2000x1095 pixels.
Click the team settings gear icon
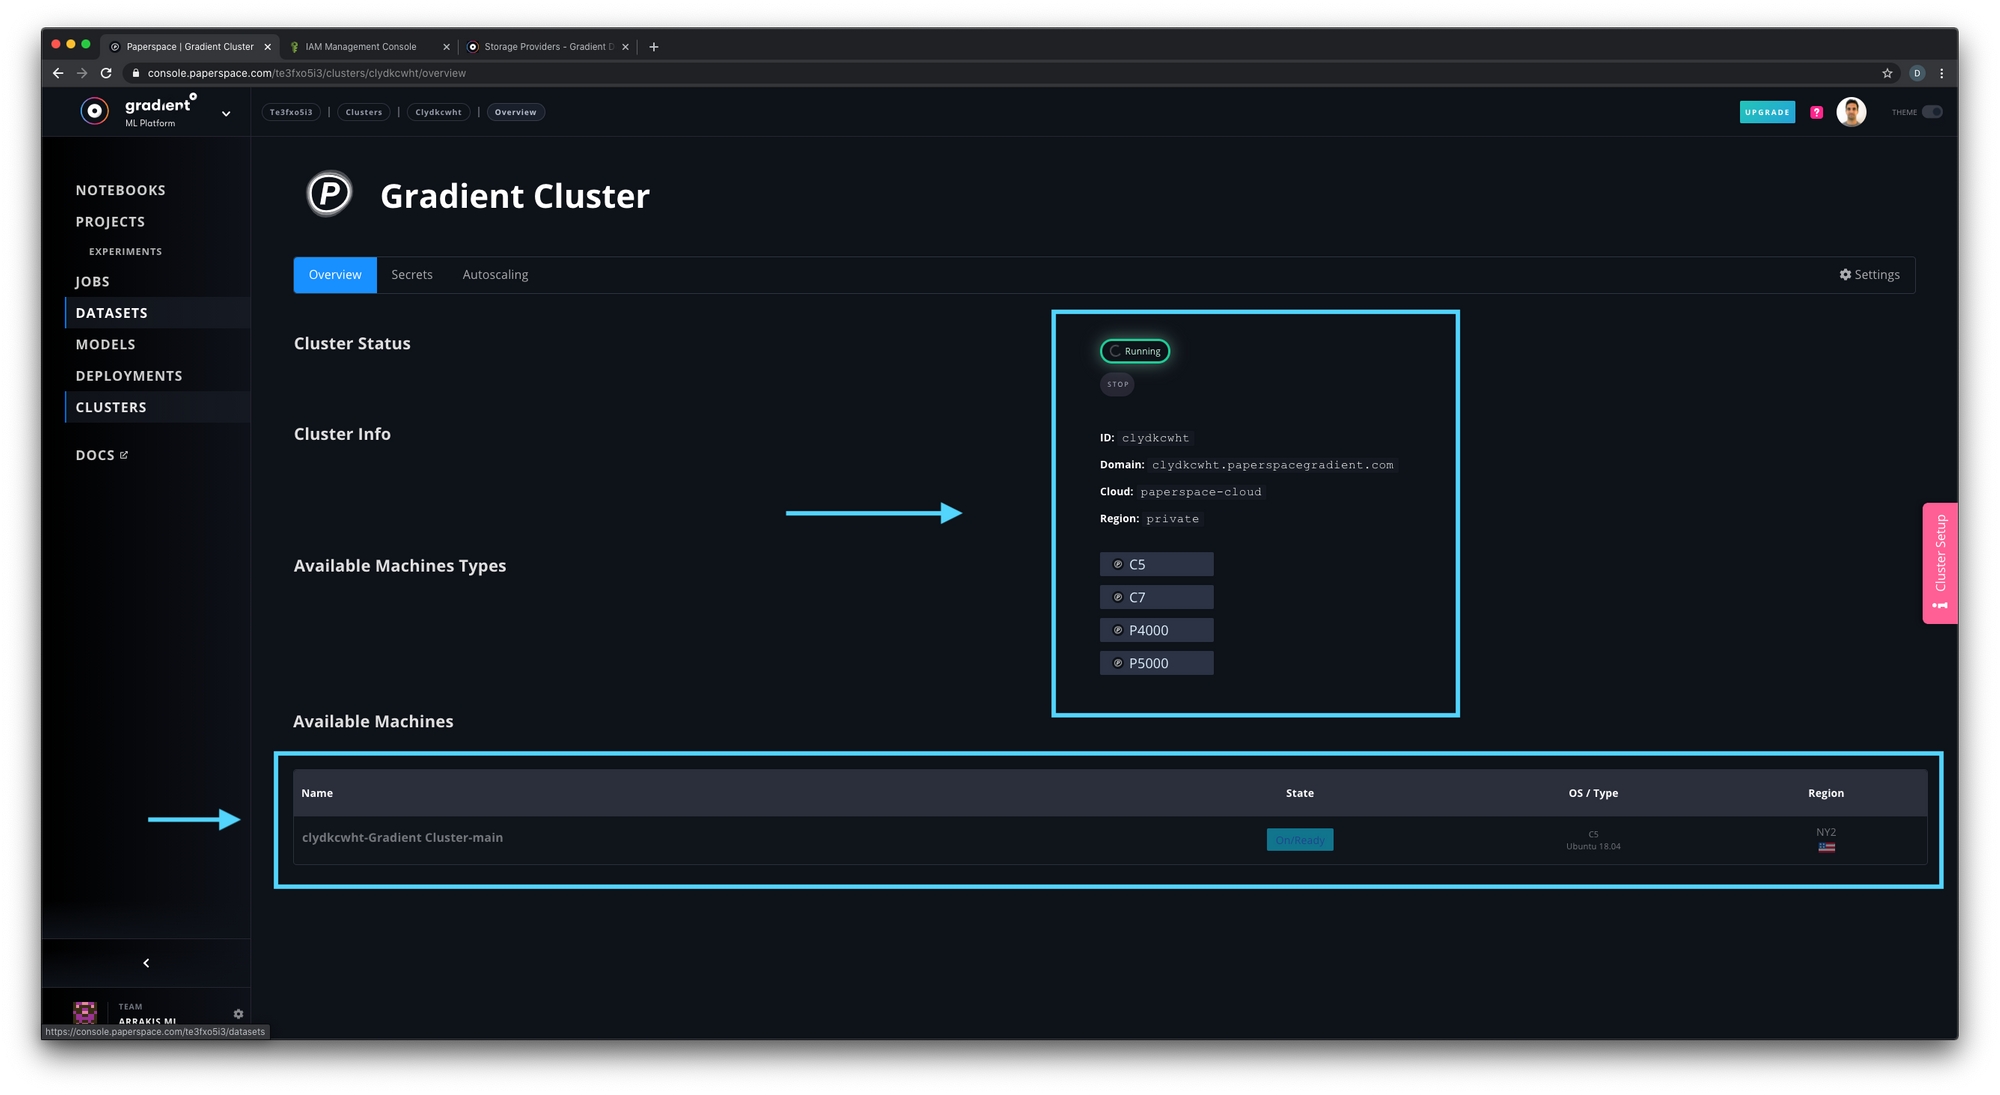click(238, 1013)
